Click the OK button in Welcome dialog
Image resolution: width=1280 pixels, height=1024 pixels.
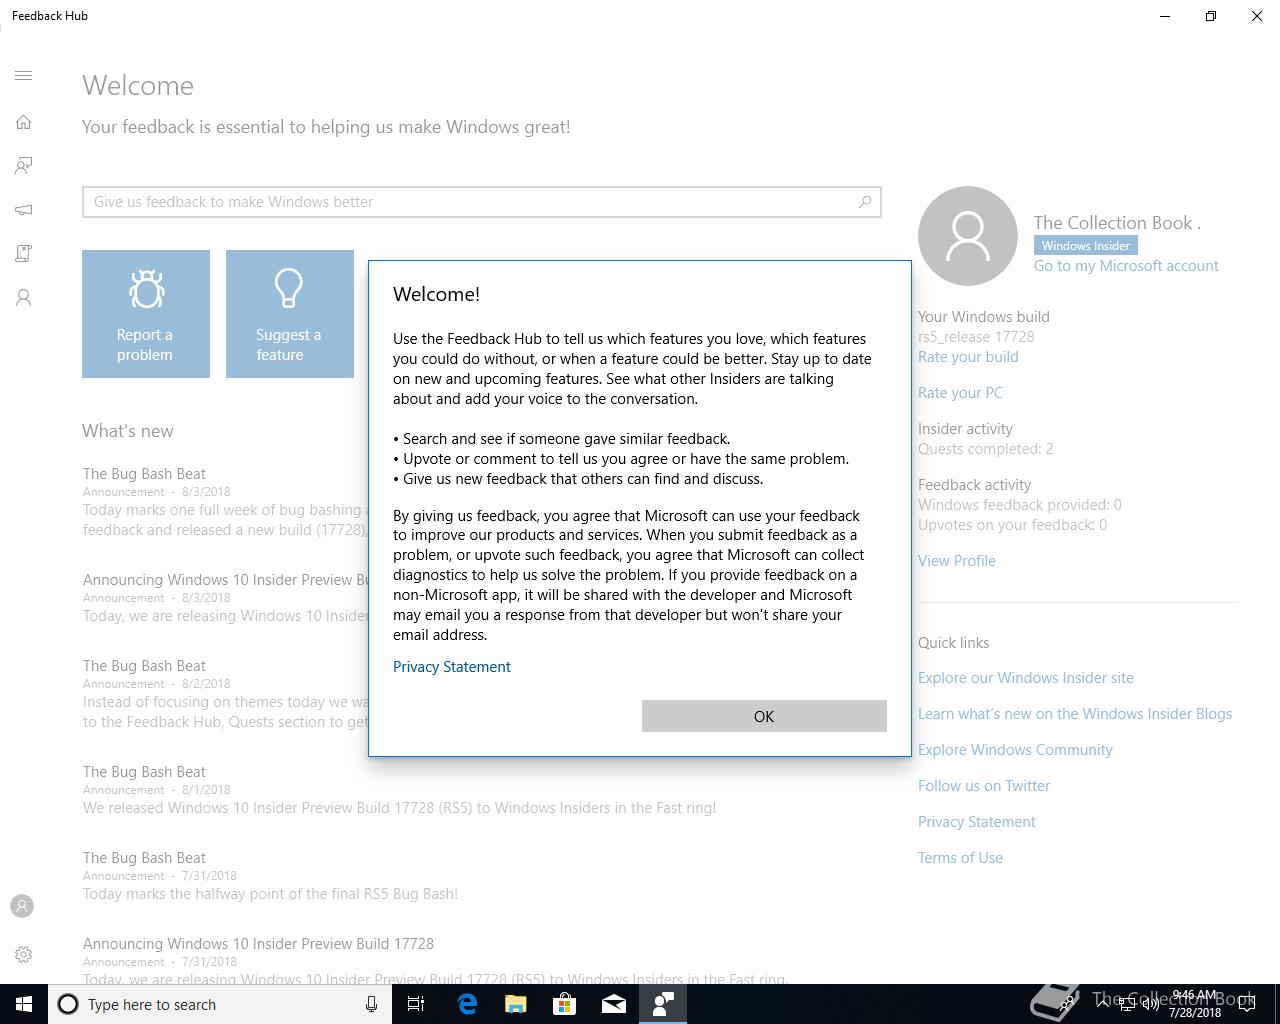click(x=764, y=716)
